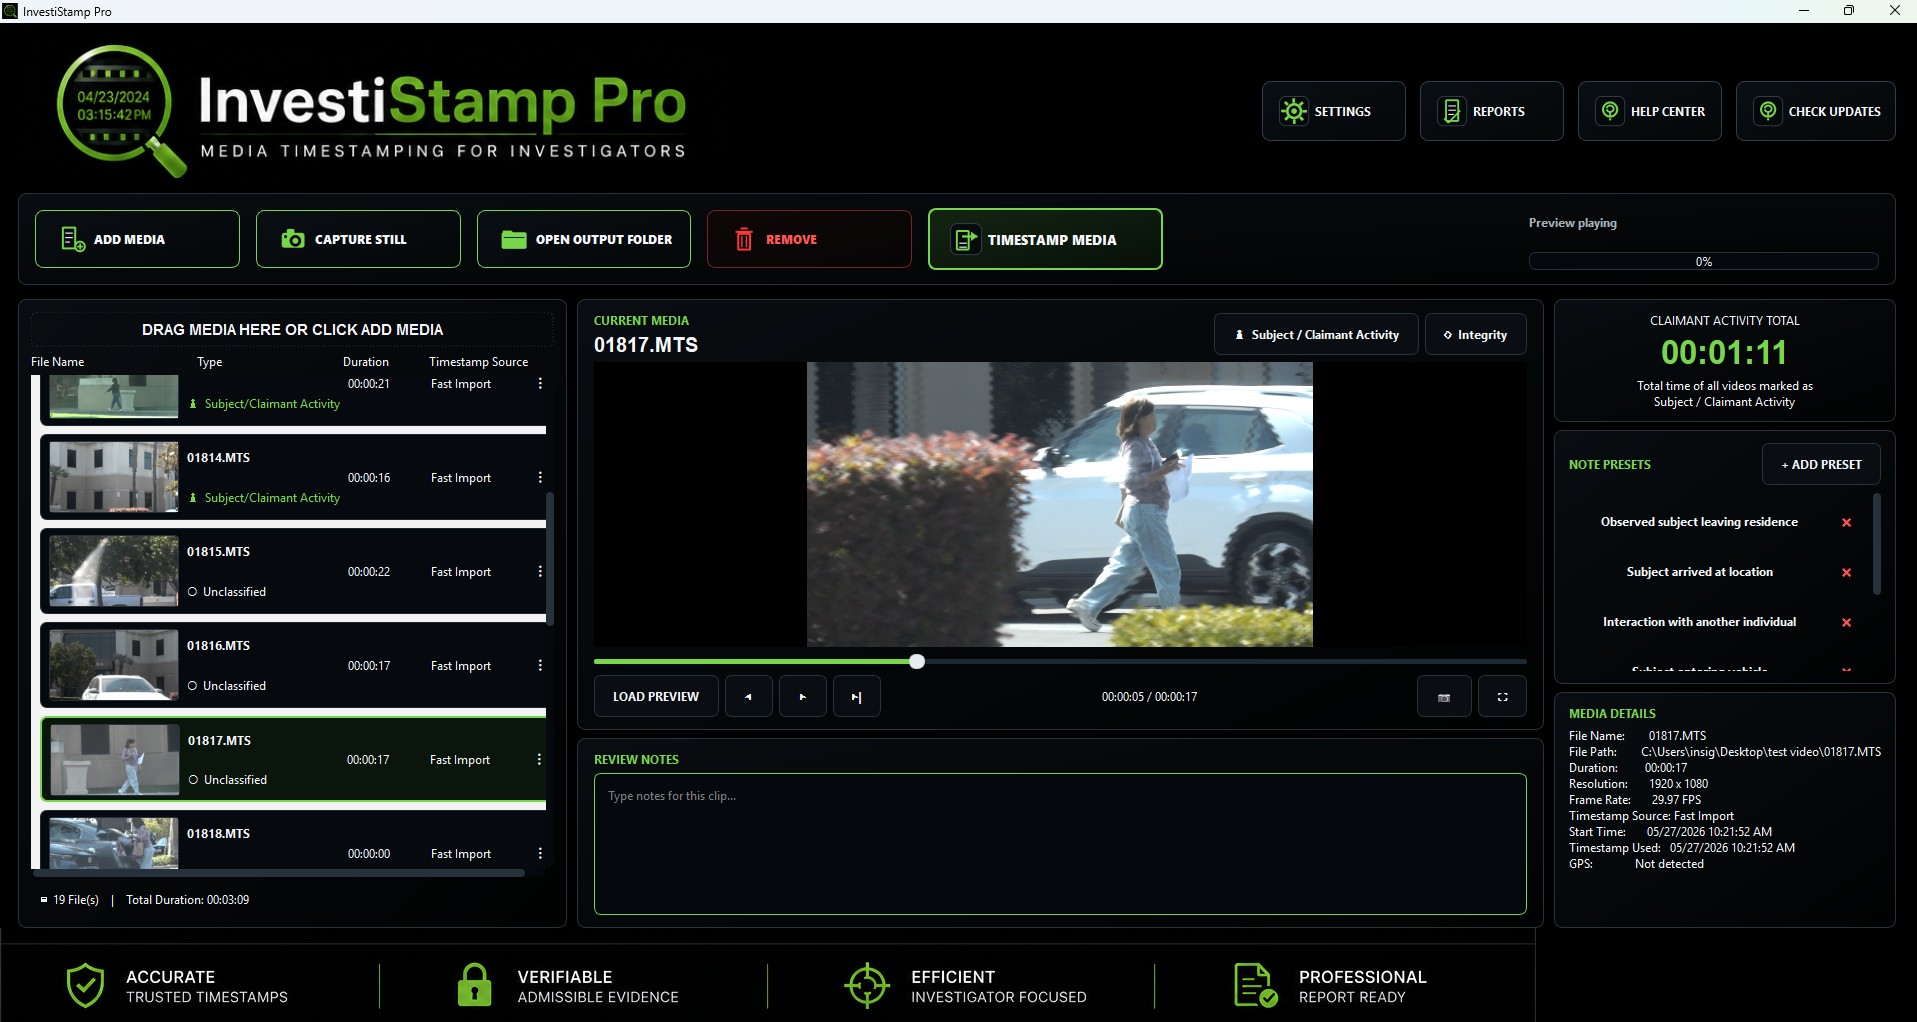Image resolution: width=1917 pixels, height=1022 pixels.
Task: Open the Settings gear button
Action: coord(1333,111)
